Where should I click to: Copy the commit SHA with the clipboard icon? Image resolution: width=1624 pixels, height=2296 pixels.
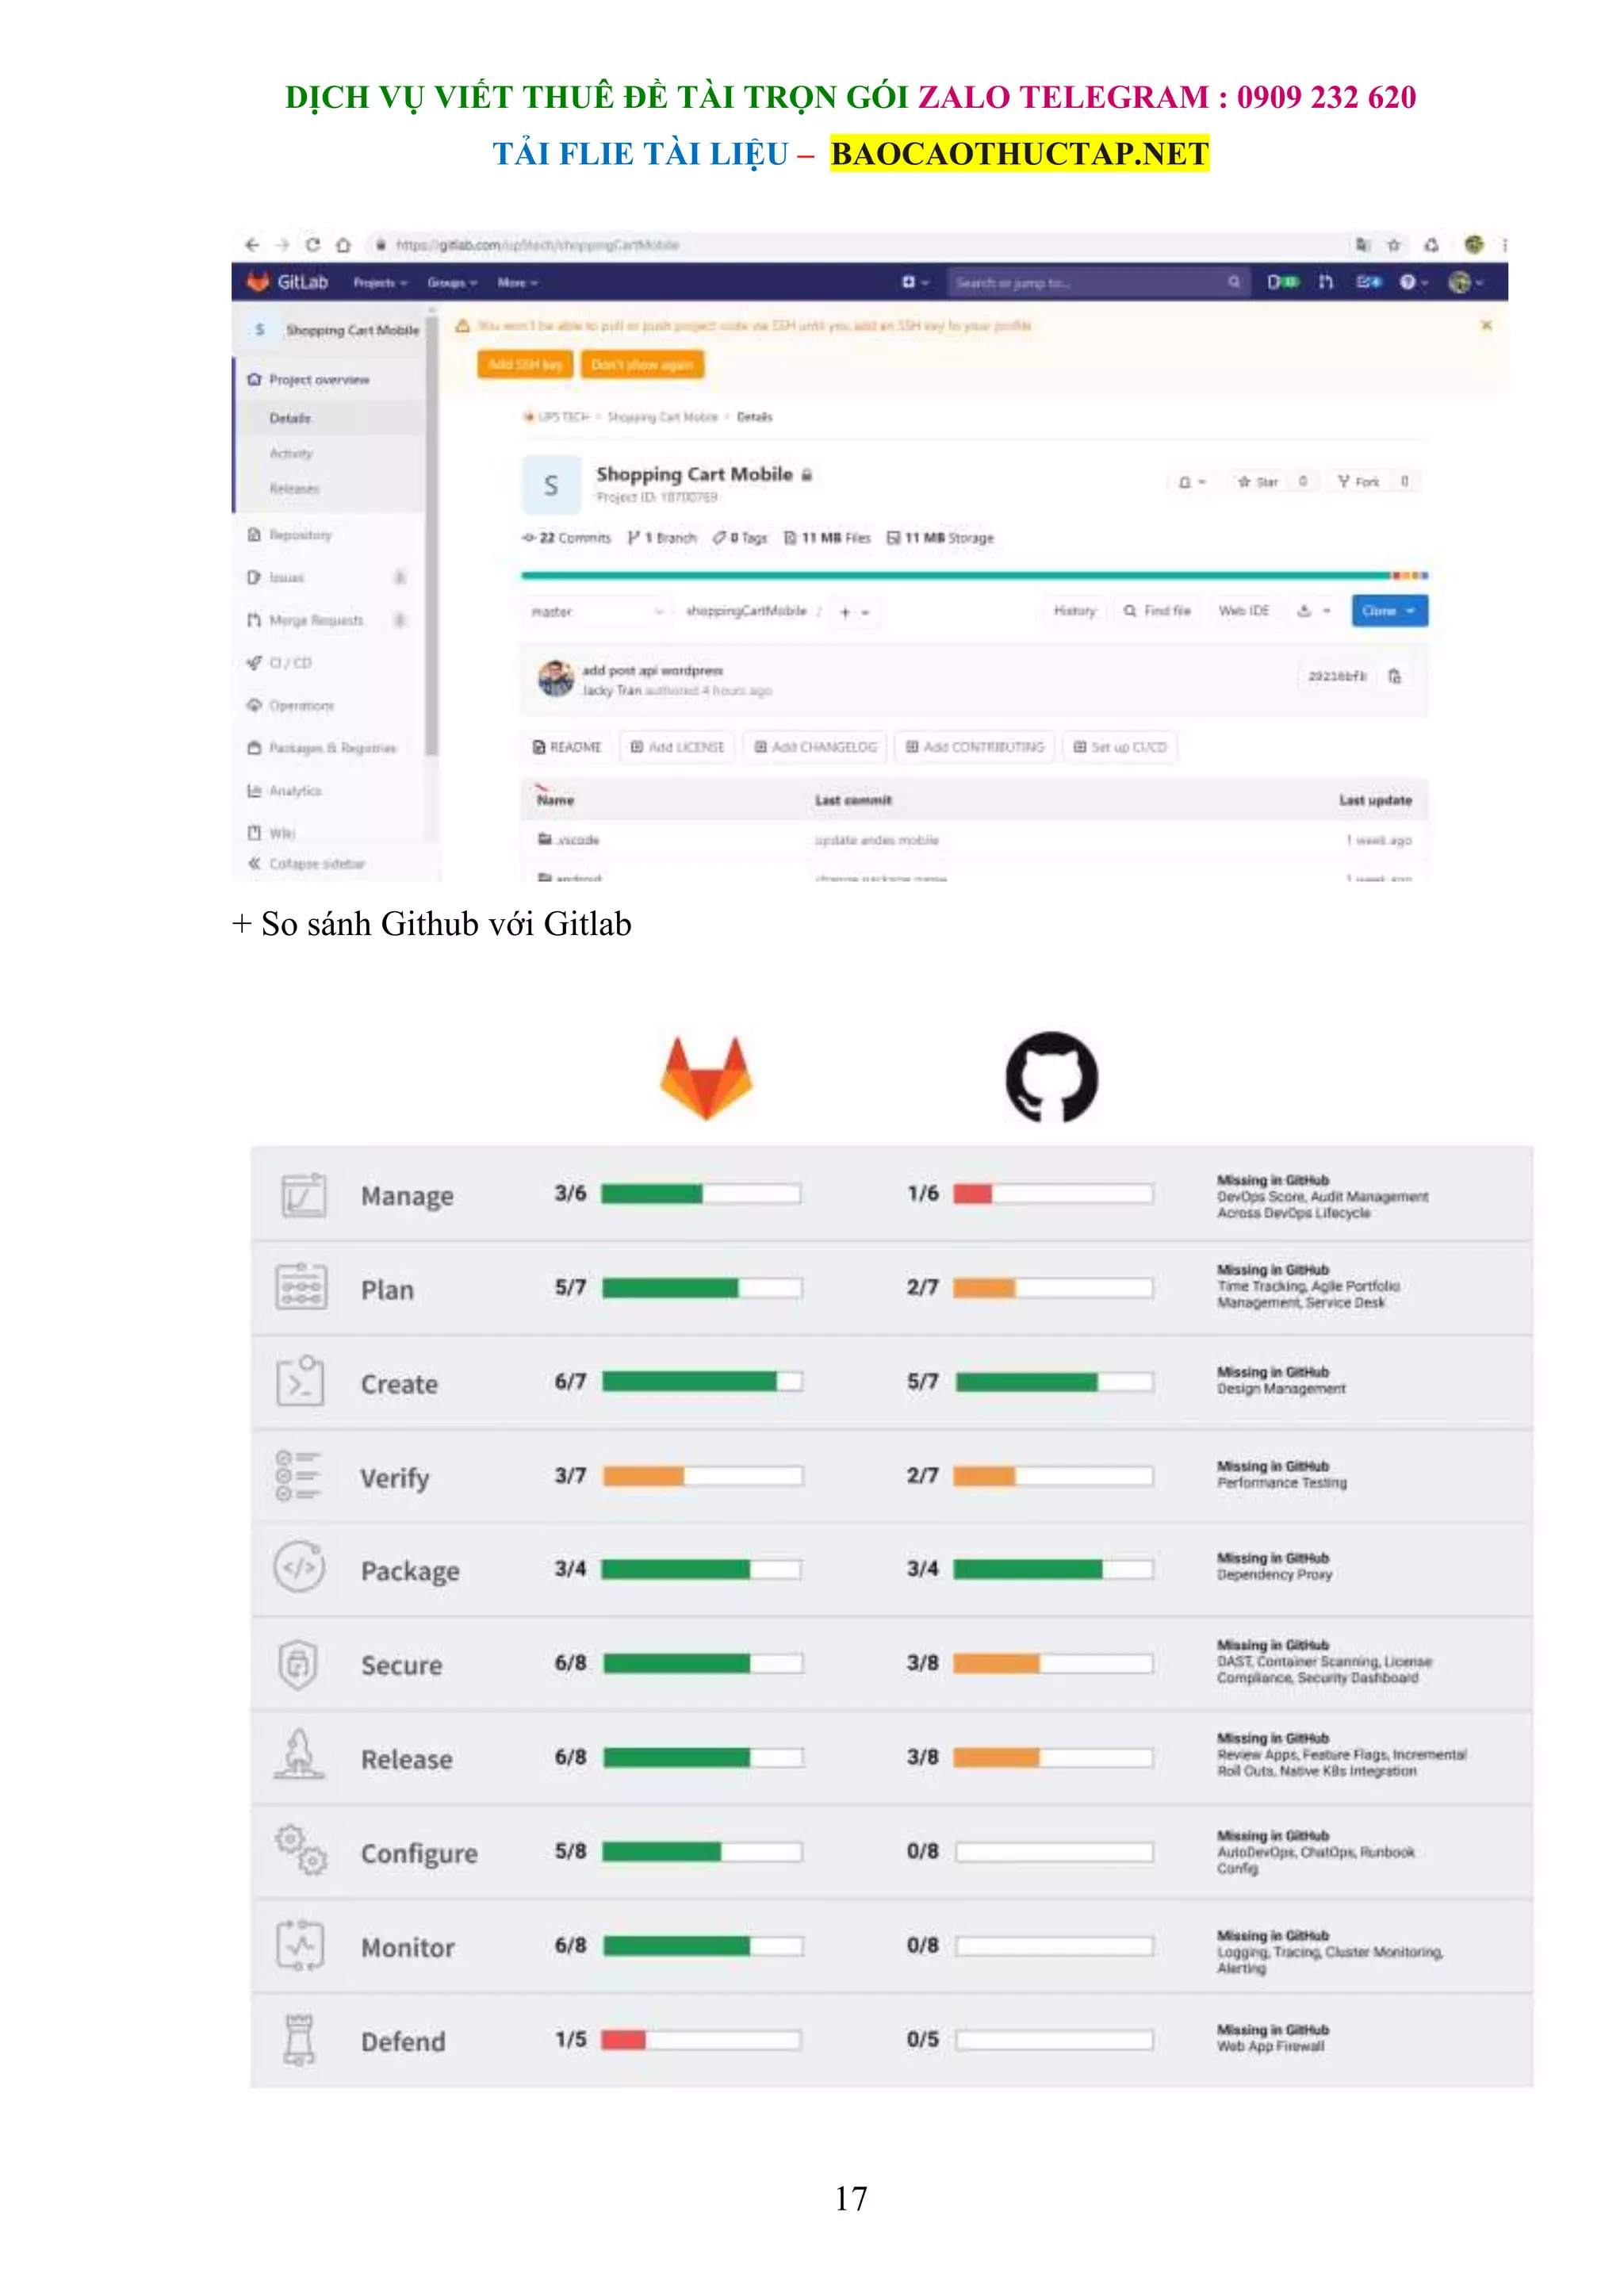point(1395,677)
